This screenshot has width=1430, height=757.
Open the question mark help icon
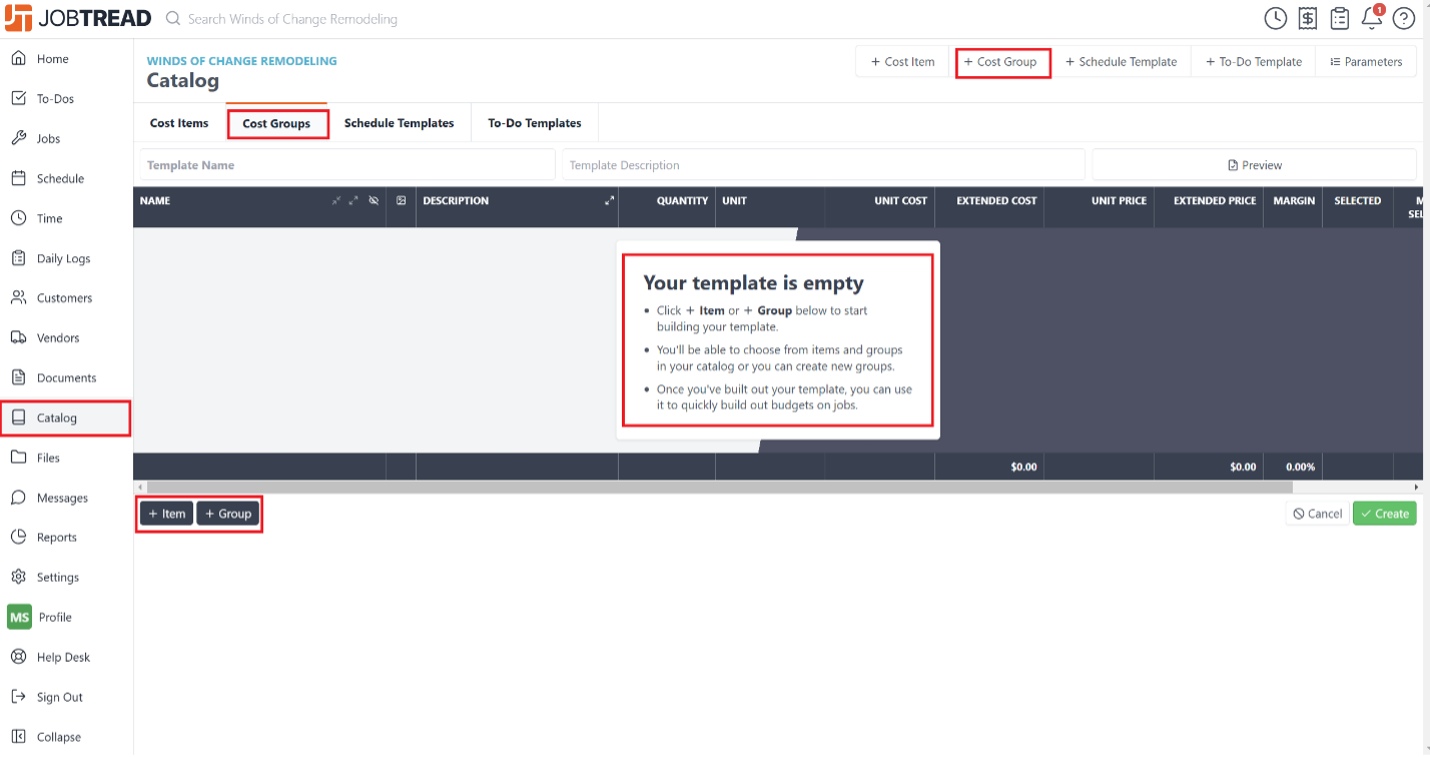1404,18
